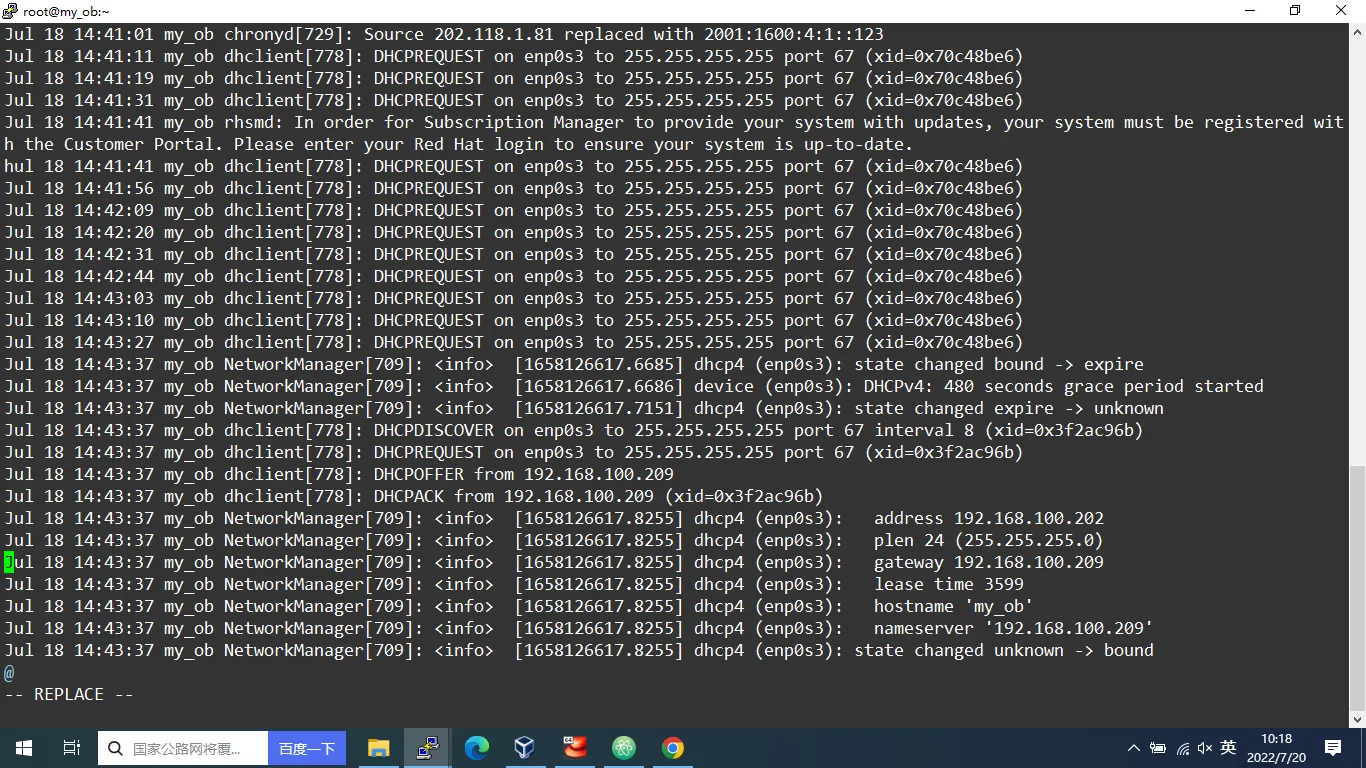Click the muted volume tray icon
Screen dimensions: 1366x768
point(1205,748)
